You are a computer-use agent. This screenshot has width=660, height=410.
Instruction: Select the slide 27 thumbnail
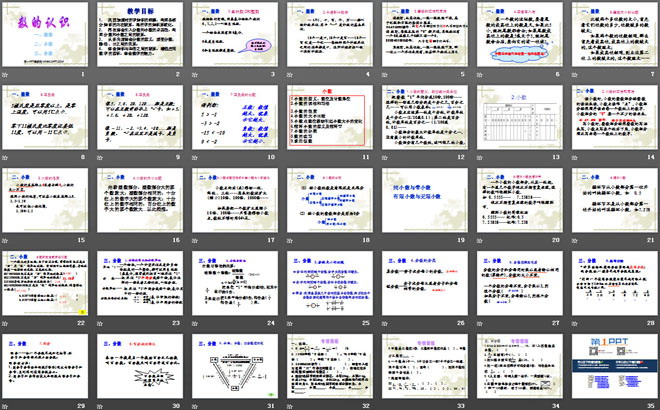pos(520,283)
